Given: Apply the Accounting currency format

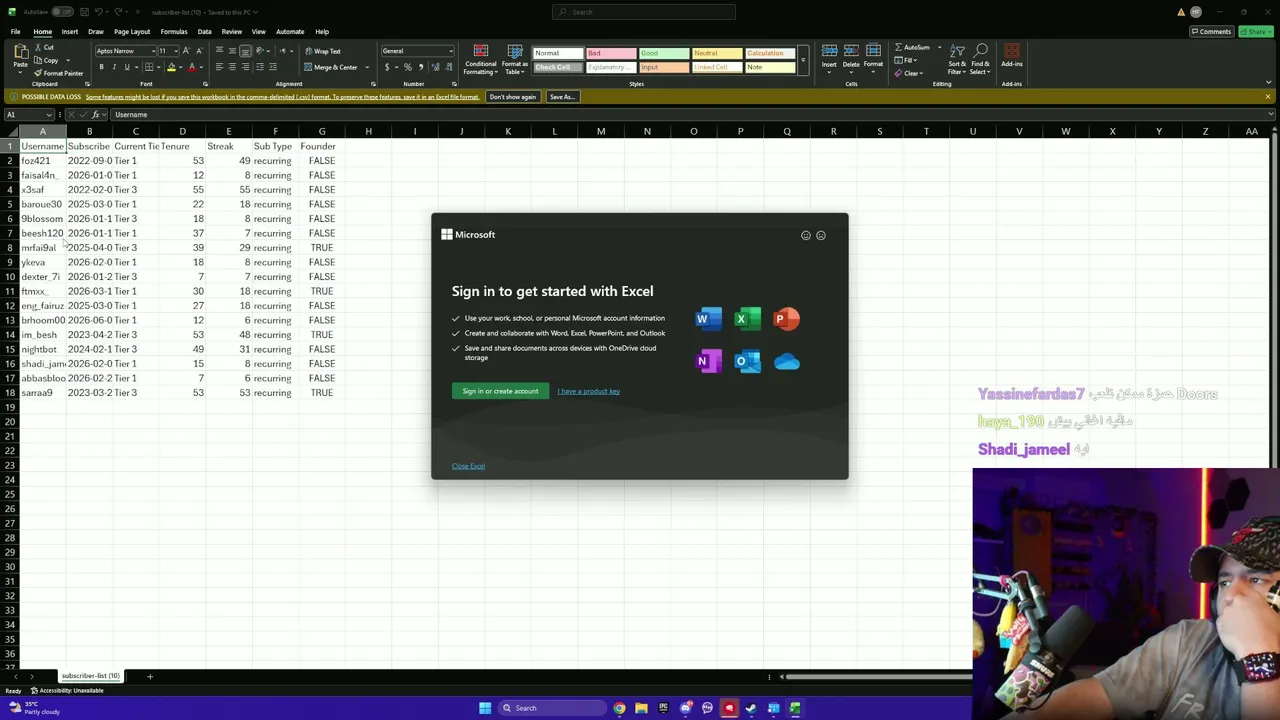Looking at the screenshot, I should coord(387,67).
